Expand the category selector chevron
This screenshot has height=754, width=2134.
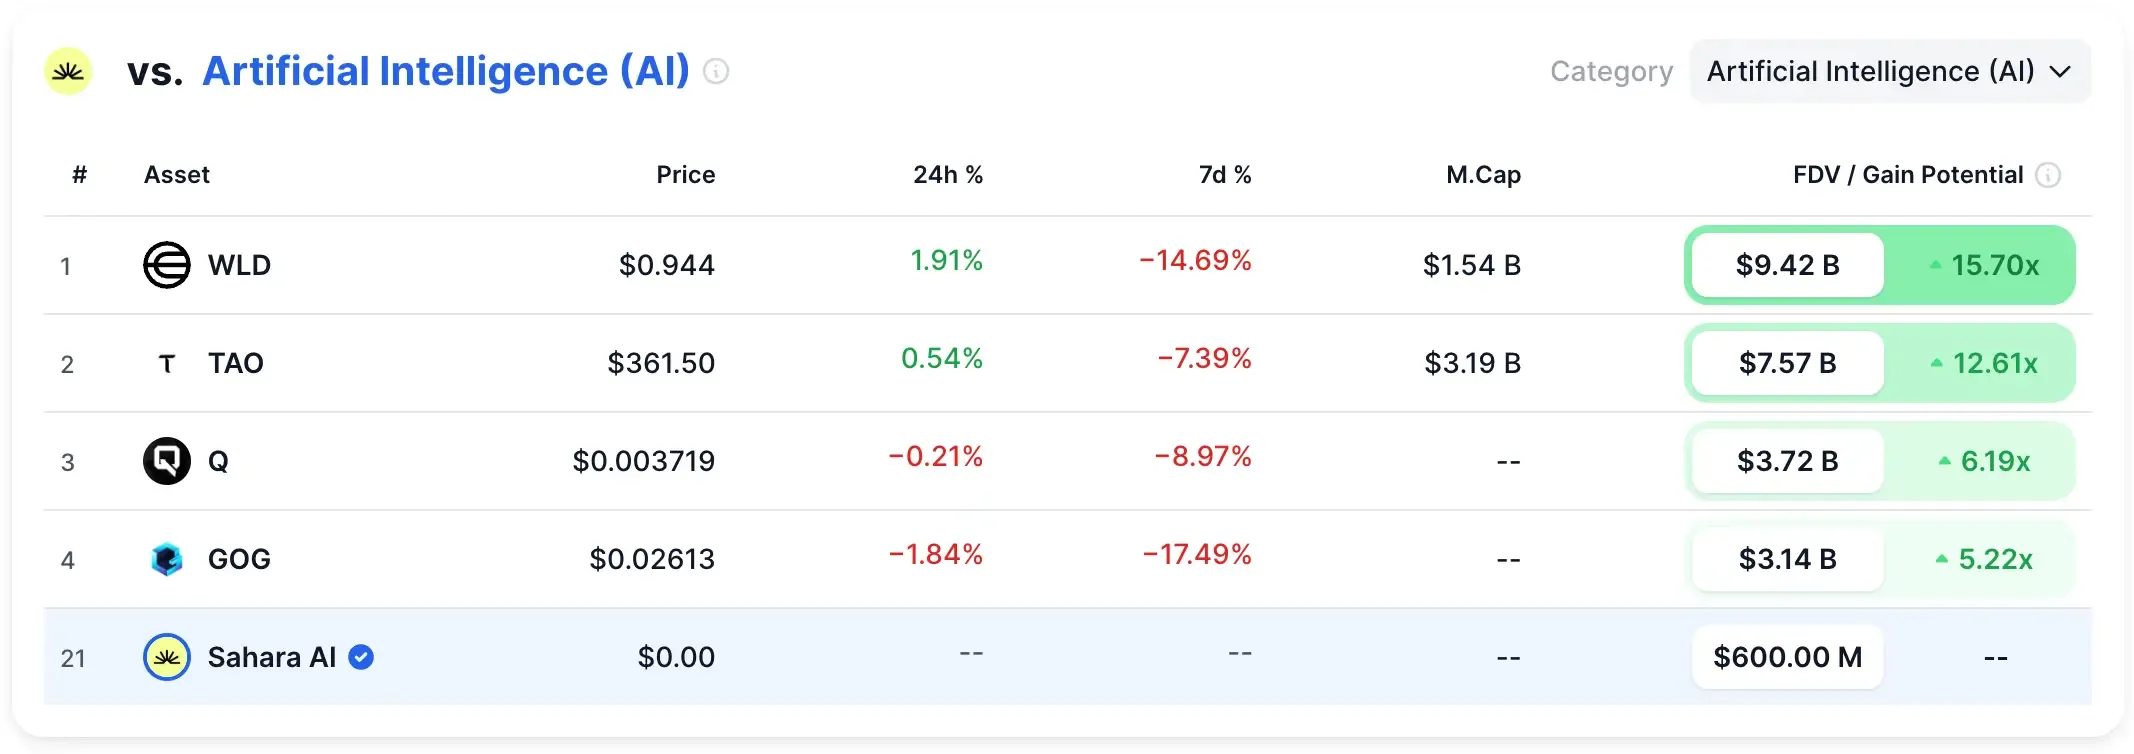pyautogui.click(x=2061, y=72)
